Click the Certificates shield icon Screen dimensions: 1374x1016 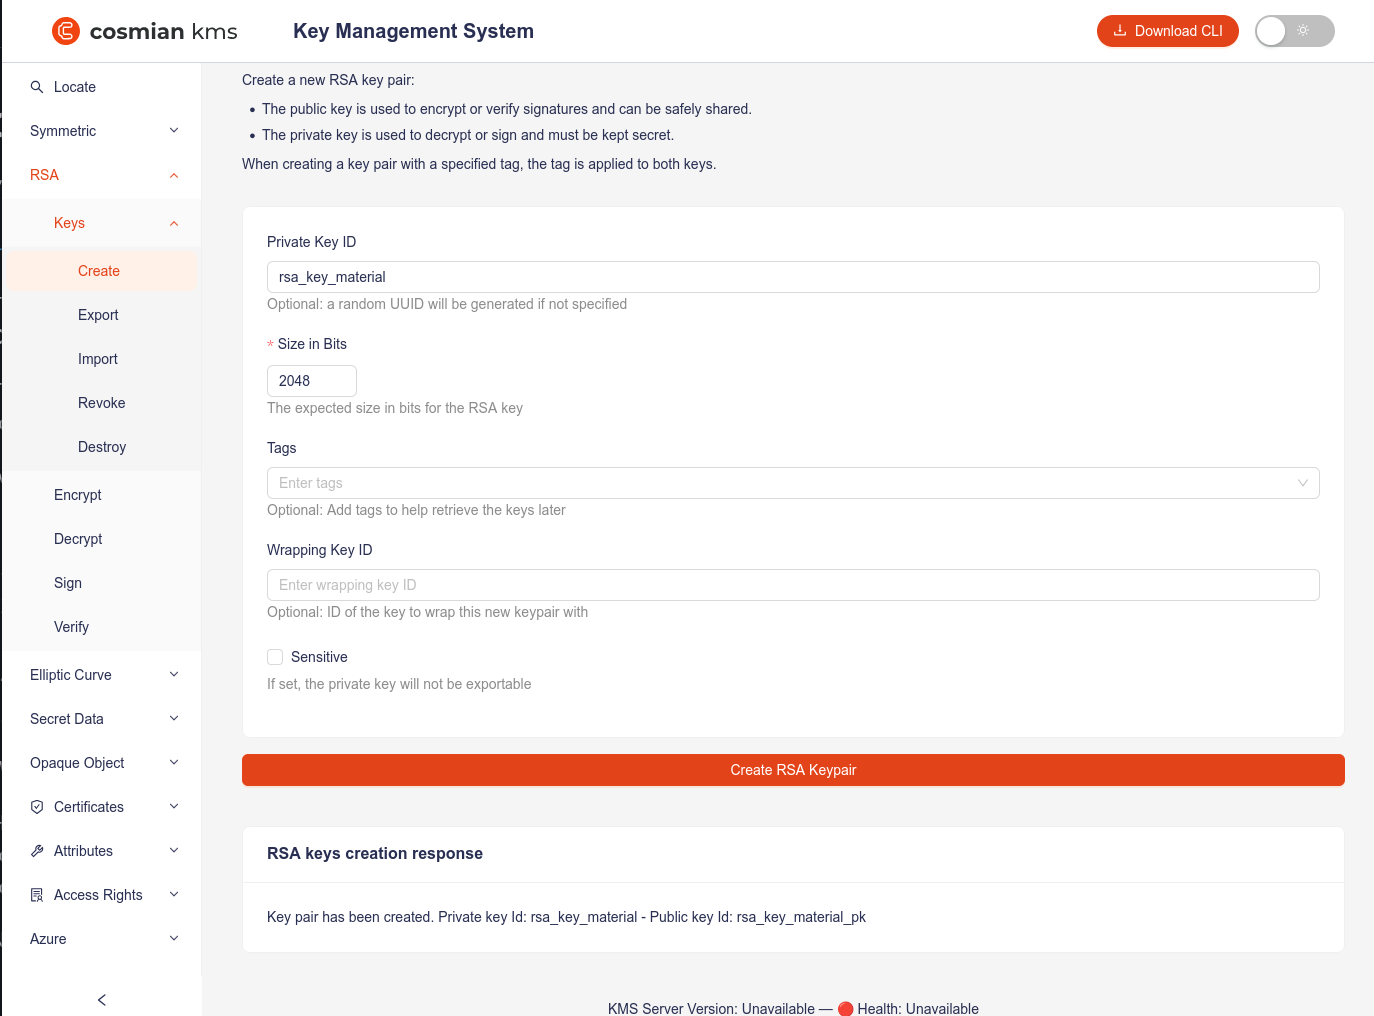pyautogui.click(x=37, y=807)
